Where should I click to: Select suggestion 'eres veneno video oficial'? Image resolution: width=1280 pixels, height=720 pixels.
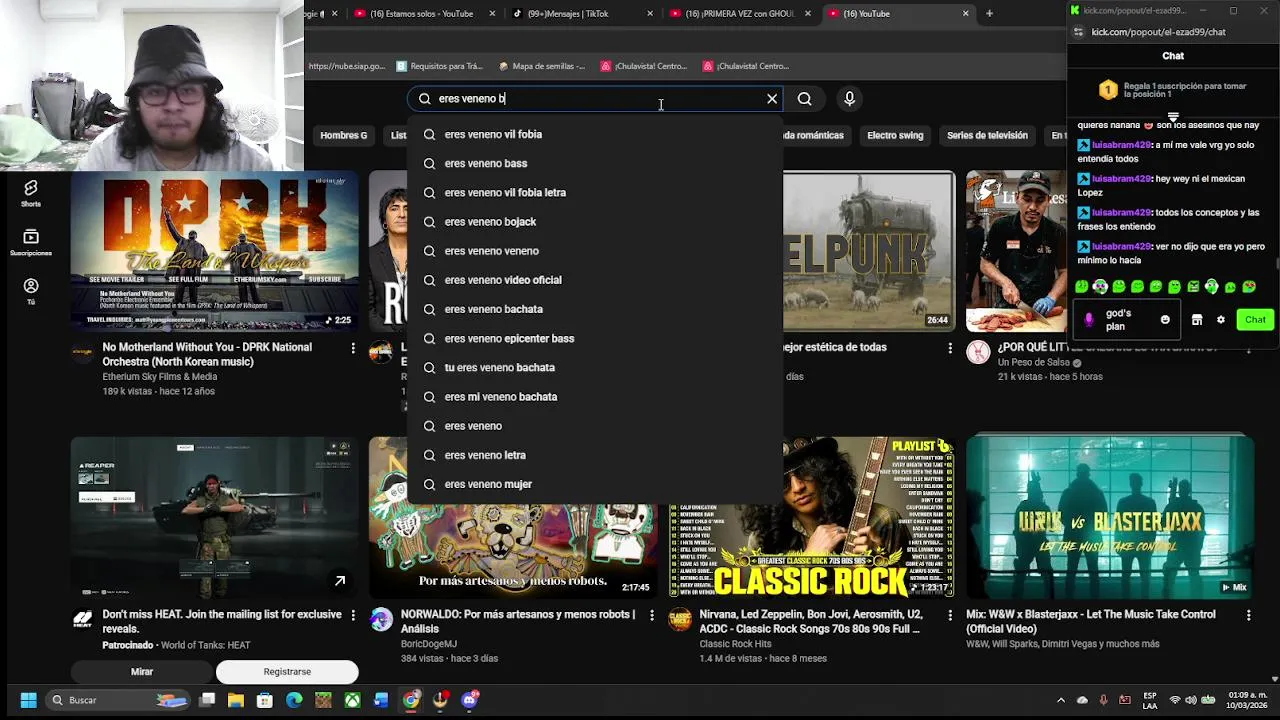tap(595, 280)
